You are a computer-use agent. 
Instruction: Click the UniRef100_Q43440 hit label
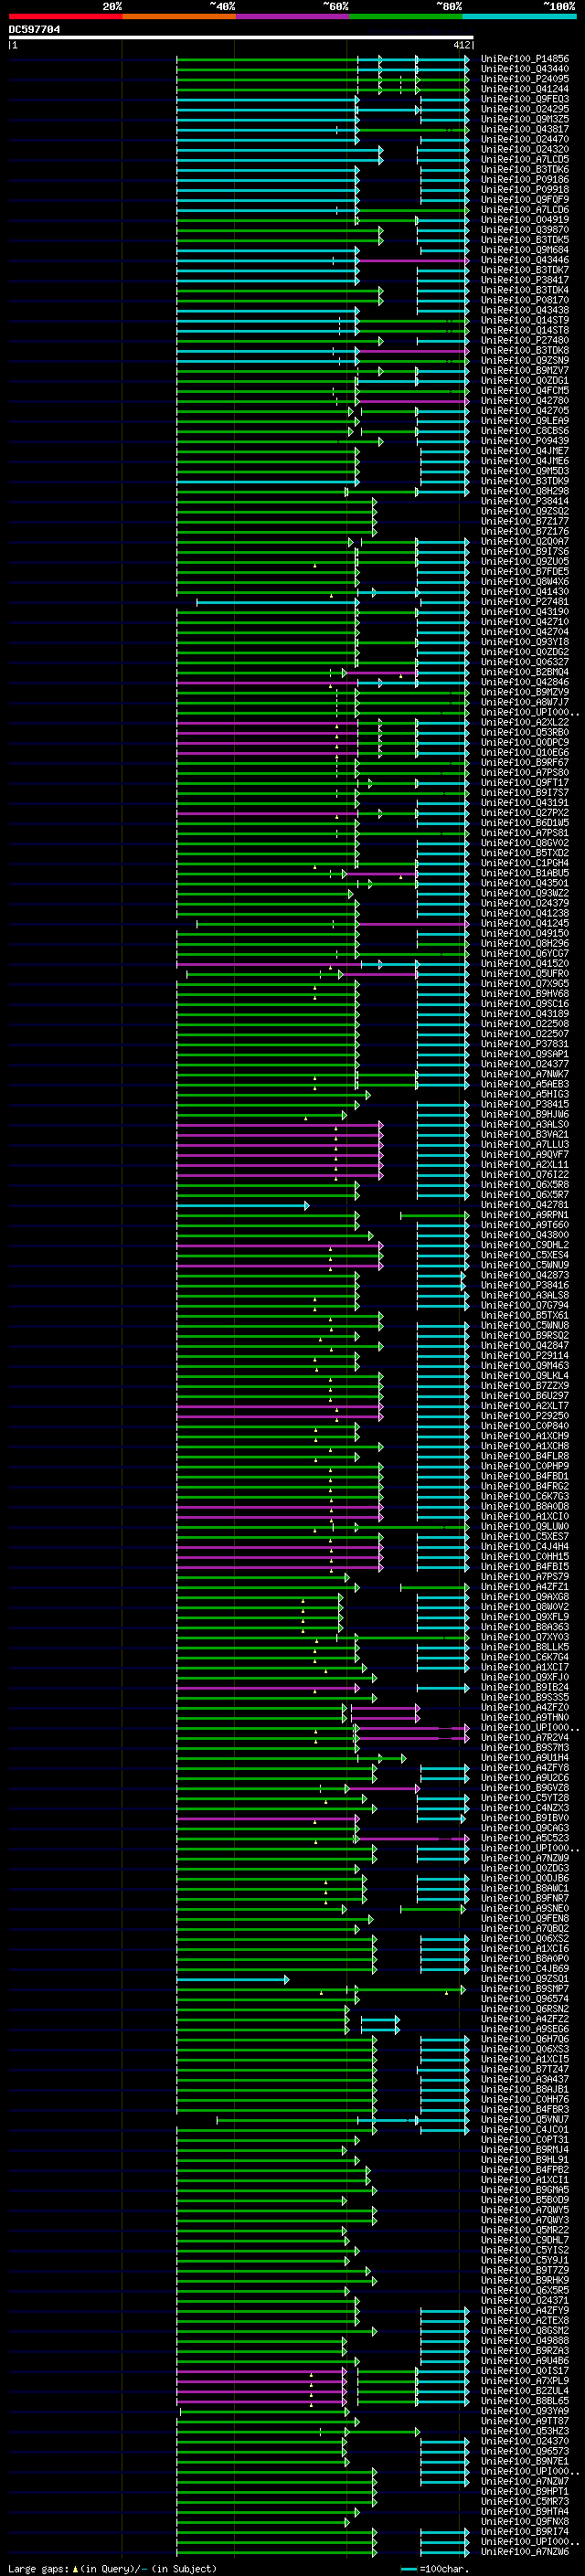click(525, 69)
